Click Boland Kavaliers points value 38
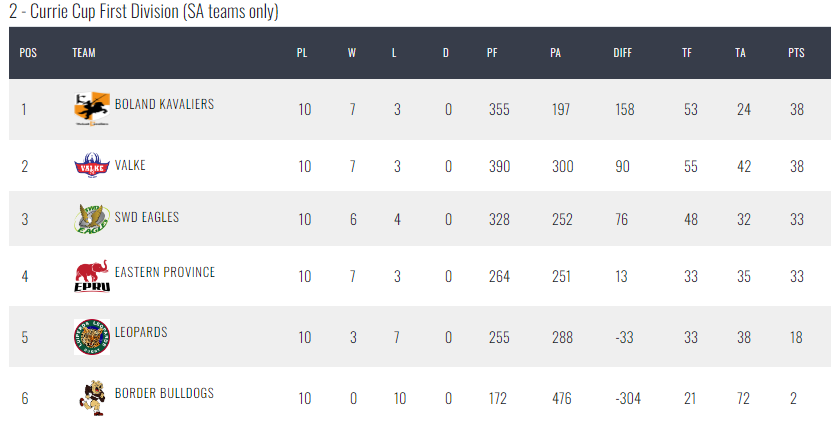The height and width of the screenshot is (444, 837). 797,109
